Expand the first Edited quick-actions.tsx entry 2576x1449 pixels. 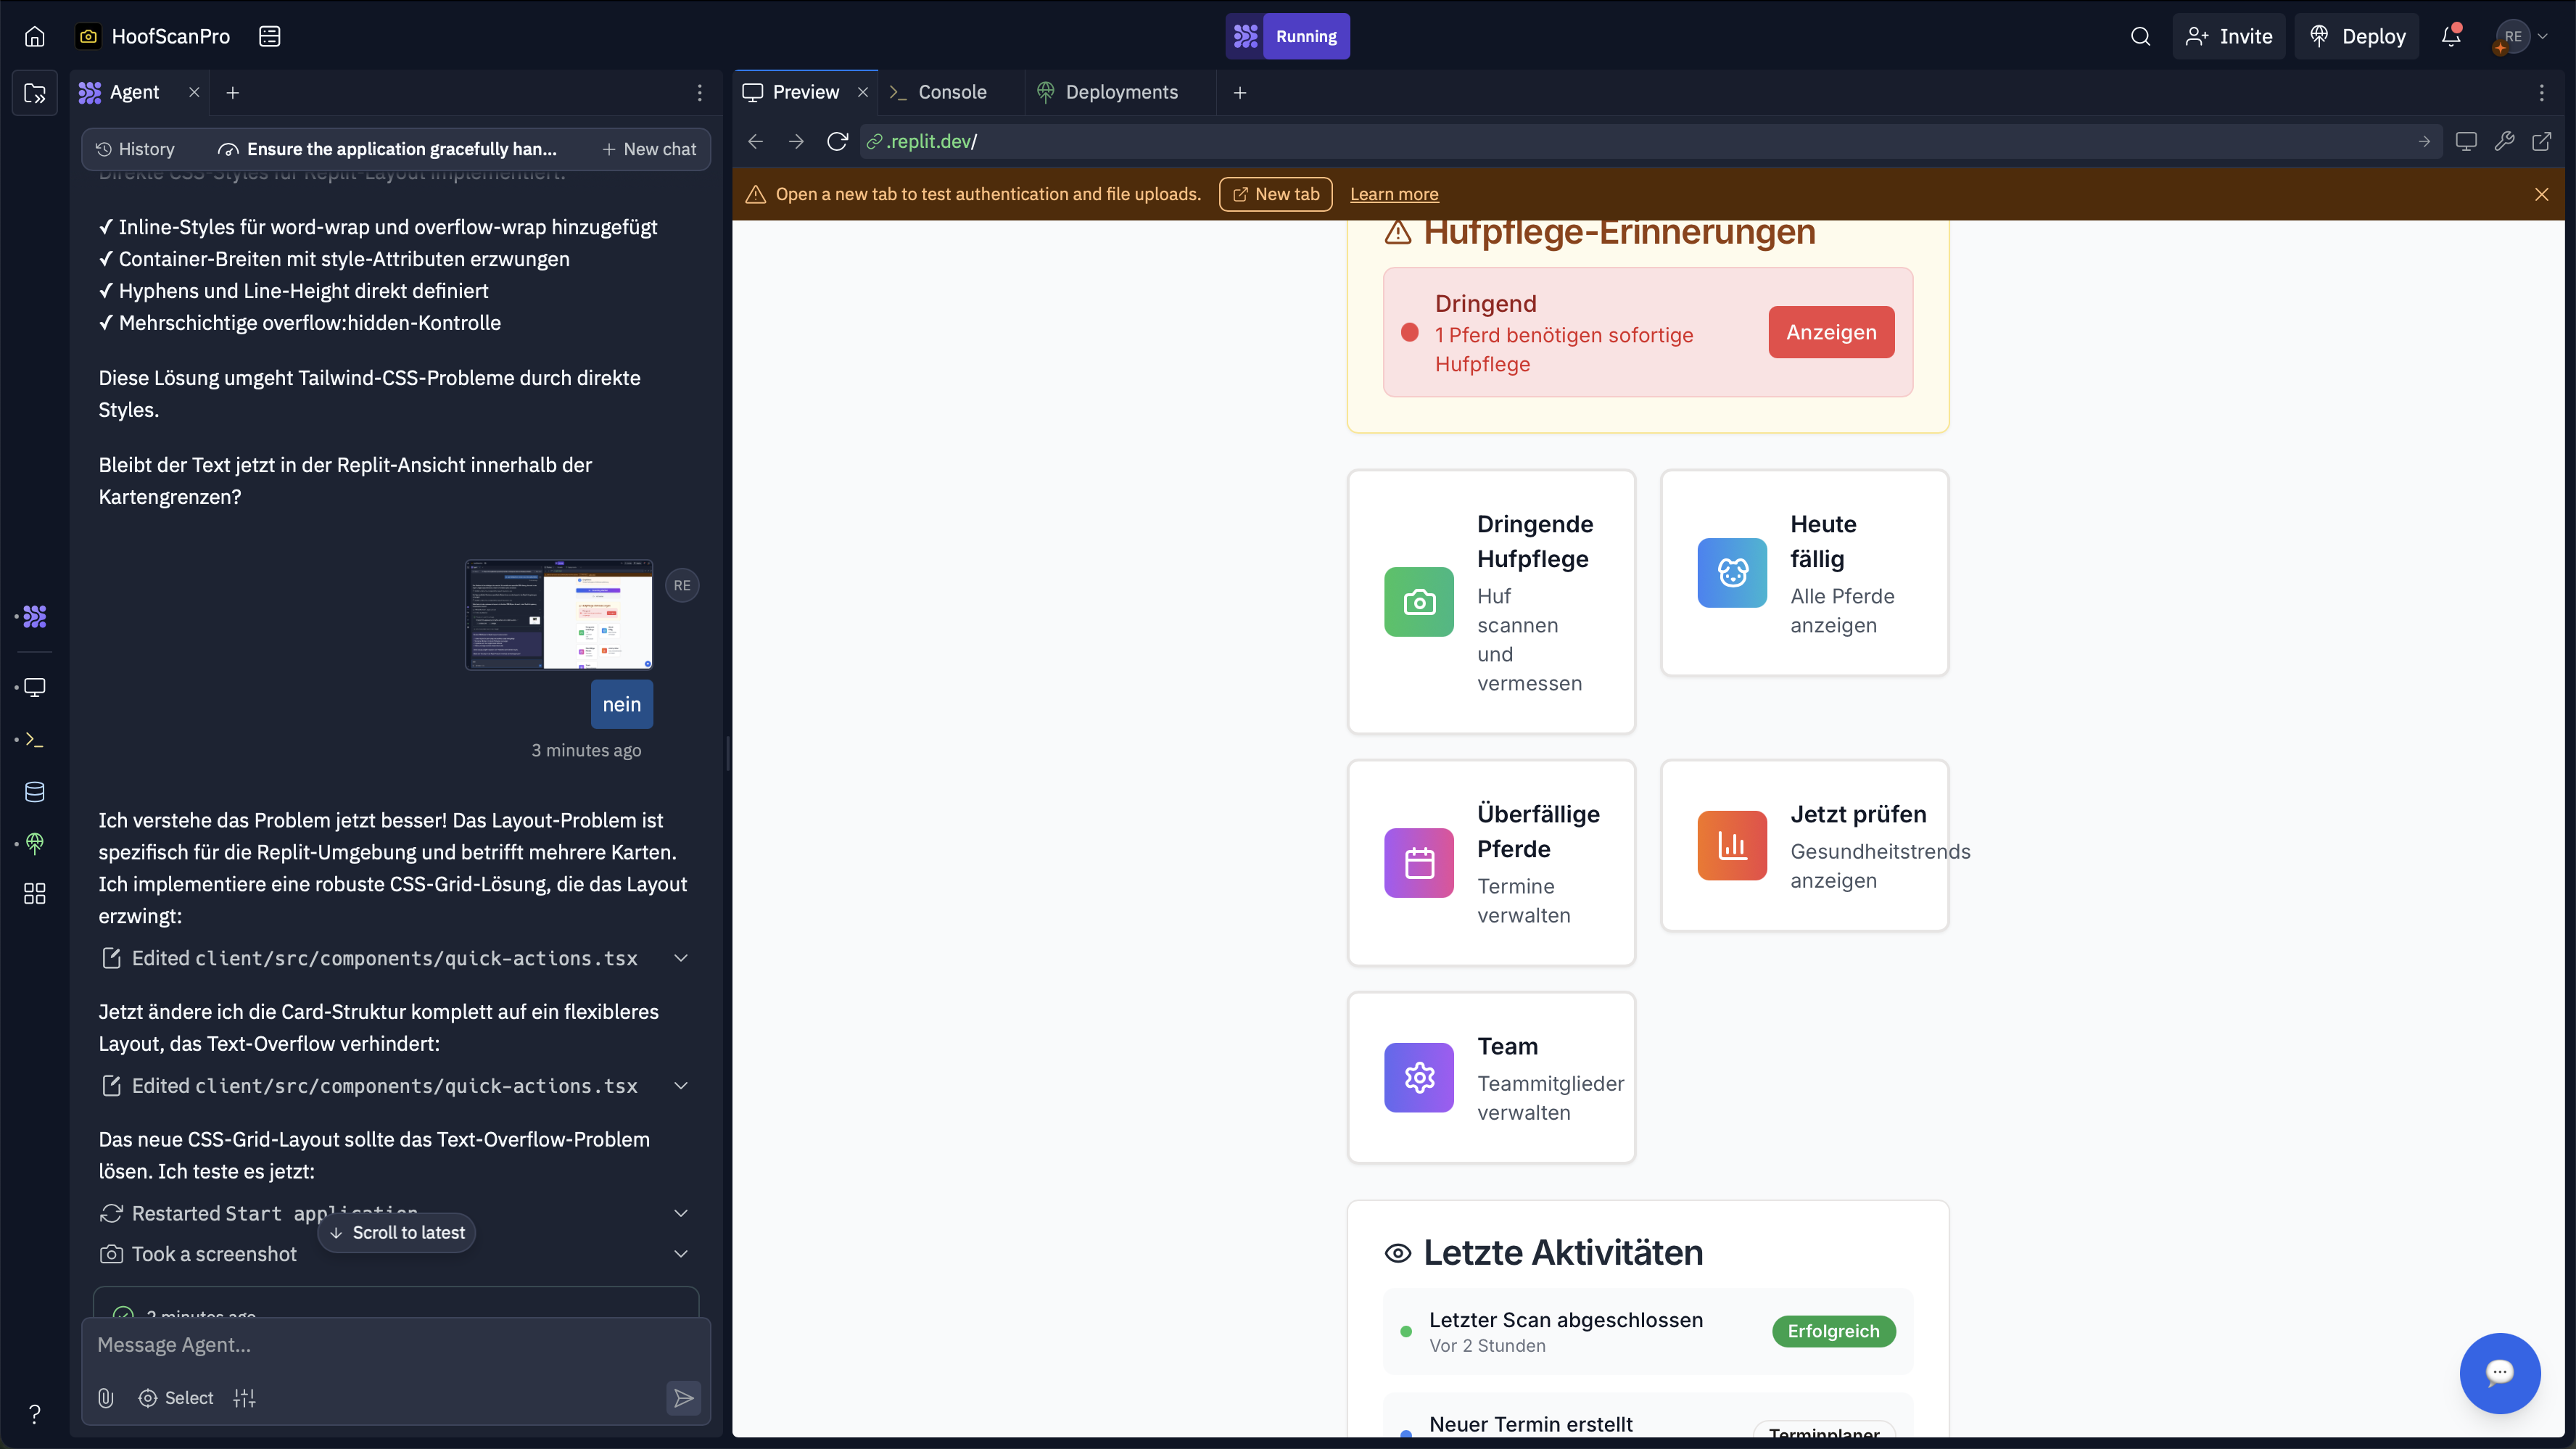[x=681, y=958]
